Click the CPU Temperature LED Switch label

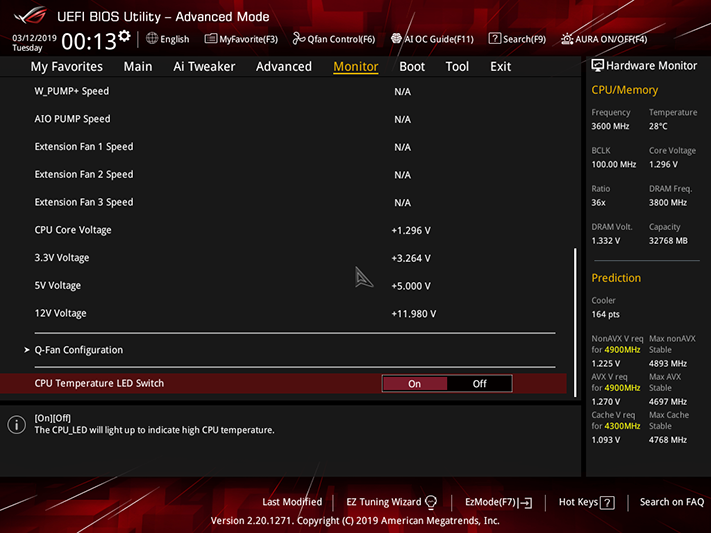[x=99, y=383]
